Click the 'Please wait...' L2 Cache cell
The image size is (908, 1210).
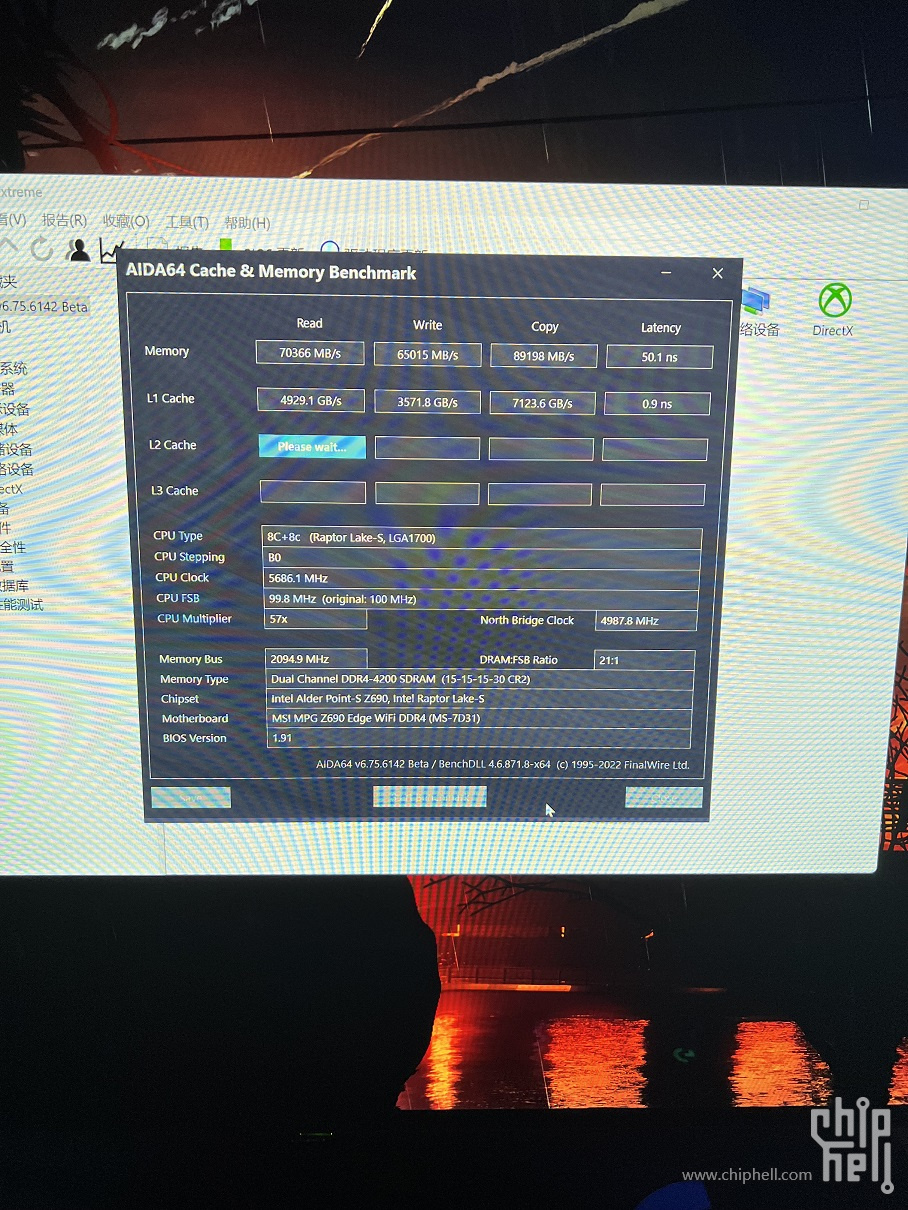pyautogui.click(x=312, y=447)
